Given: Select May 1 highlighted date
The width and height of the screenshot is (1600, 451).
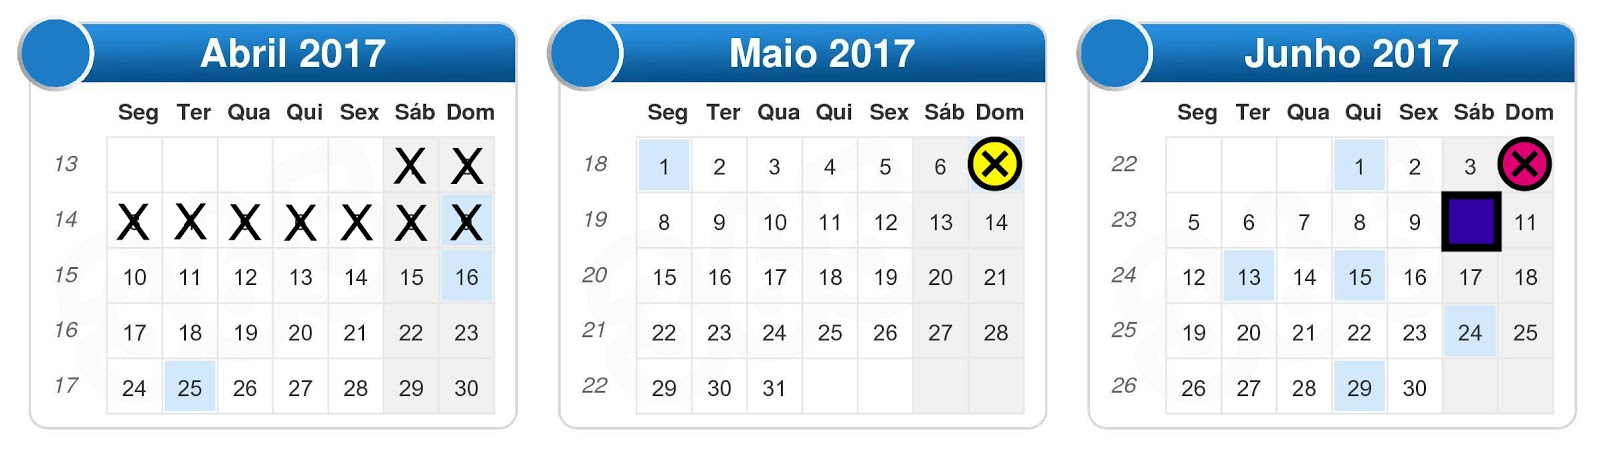Looking at the screenshot, I should (664, 166).
